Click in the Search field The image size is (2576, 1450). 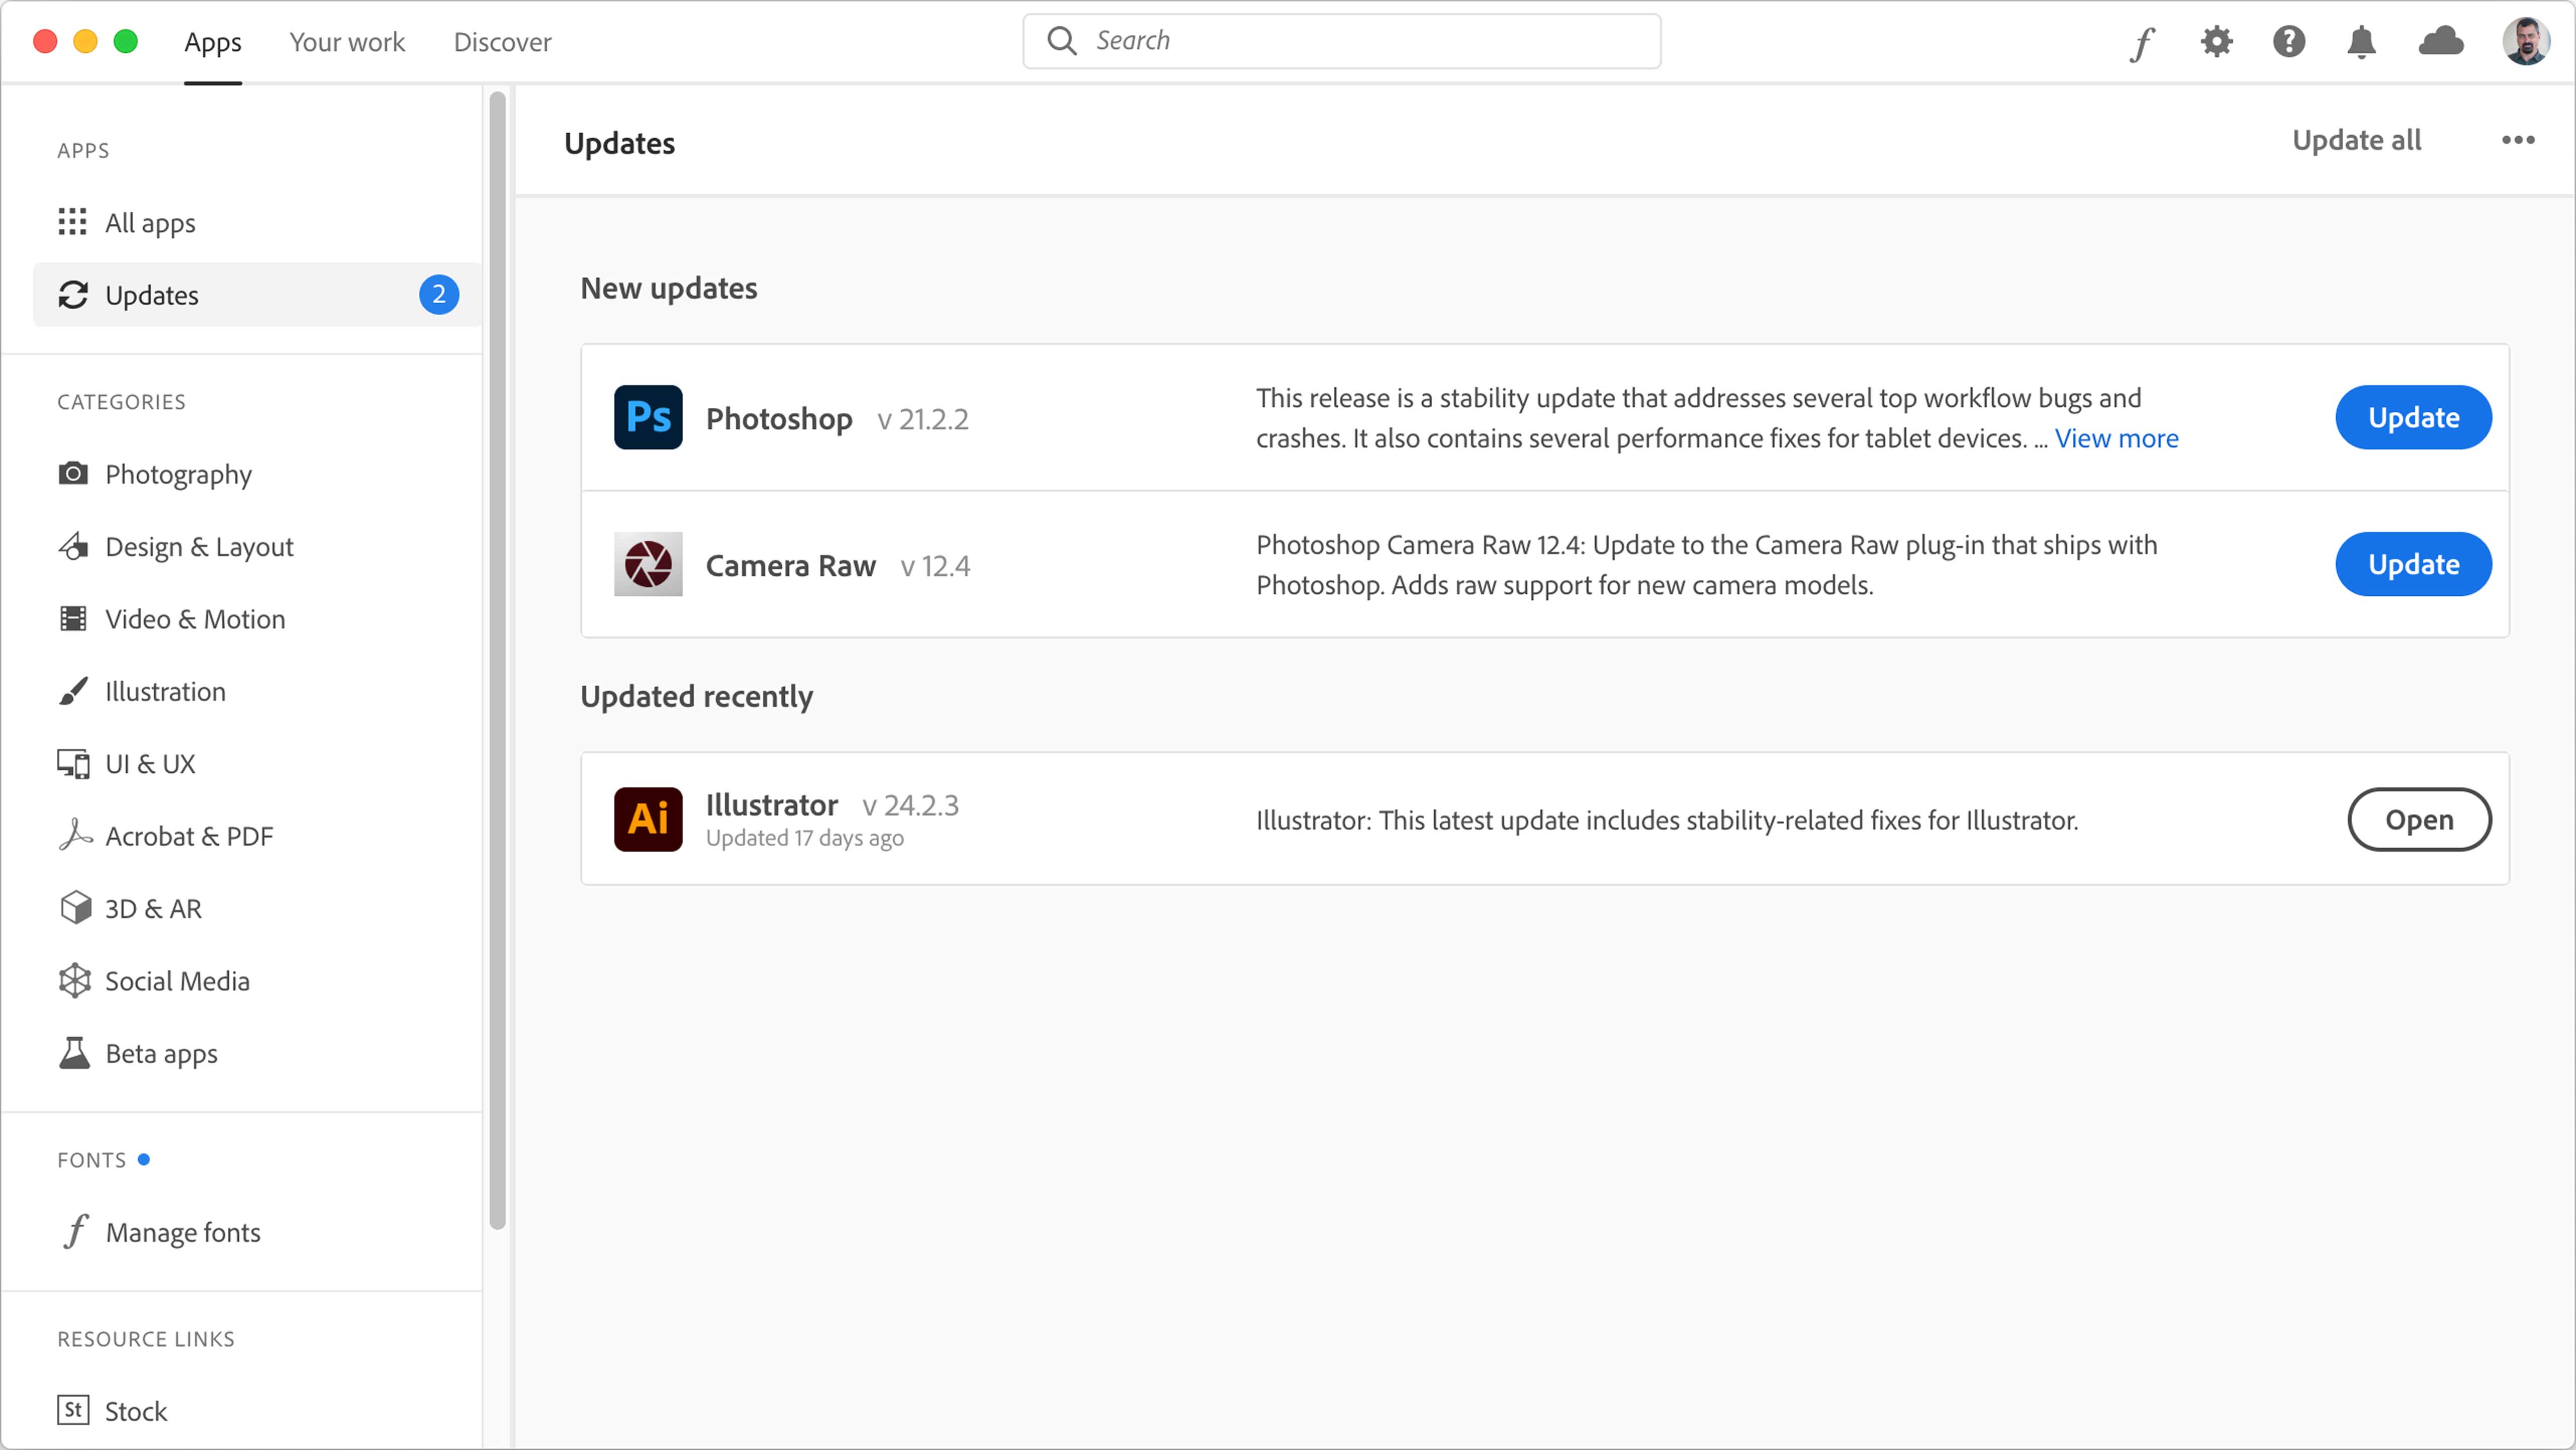(x=1342, y=41)
